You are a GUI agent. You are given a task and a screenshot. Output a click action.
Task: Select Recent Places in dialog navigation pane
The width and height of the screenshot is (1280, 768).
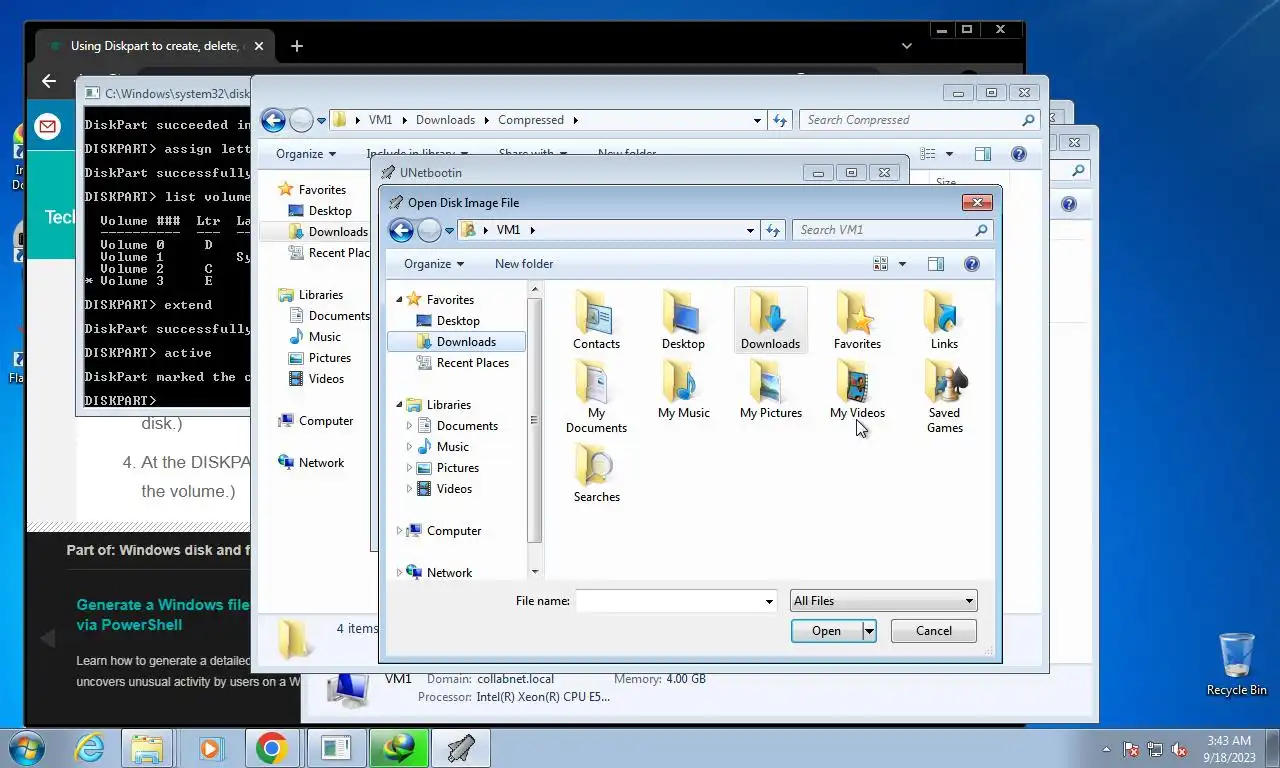[x=472, y=363]
